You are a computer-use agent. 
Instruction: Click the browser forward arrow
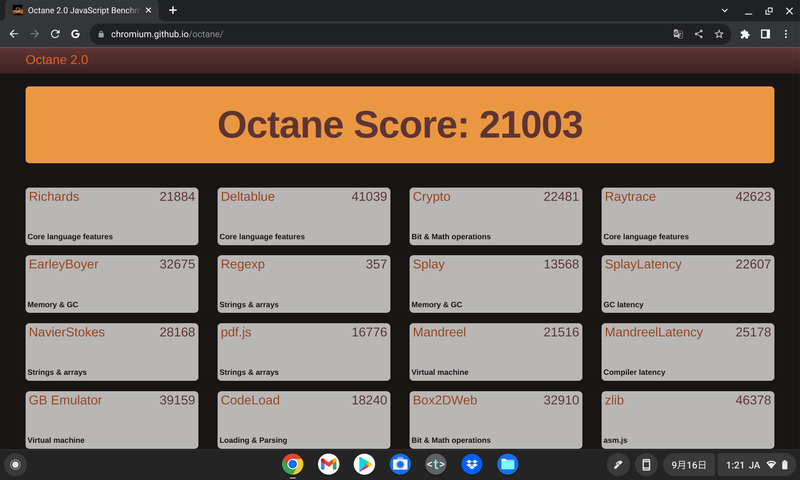pyautogui.click(x=35, y=34)
